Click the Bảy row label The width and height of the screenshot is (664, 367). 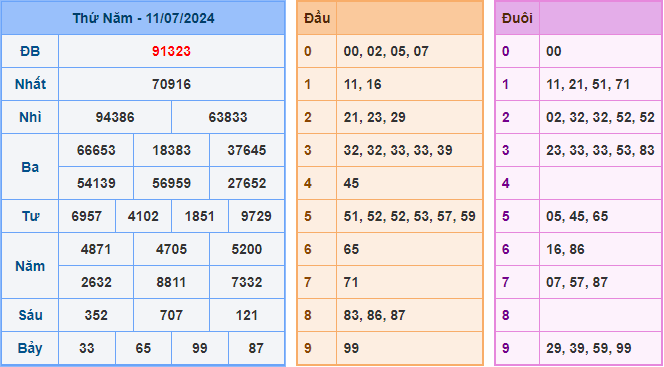click(30, 348)
